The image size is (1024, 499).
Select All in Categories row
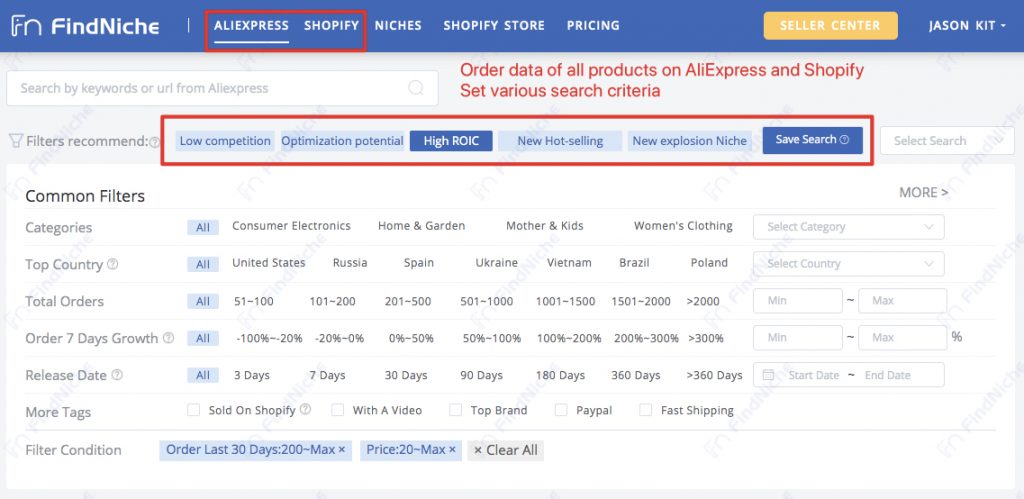[x=203, y=227]
